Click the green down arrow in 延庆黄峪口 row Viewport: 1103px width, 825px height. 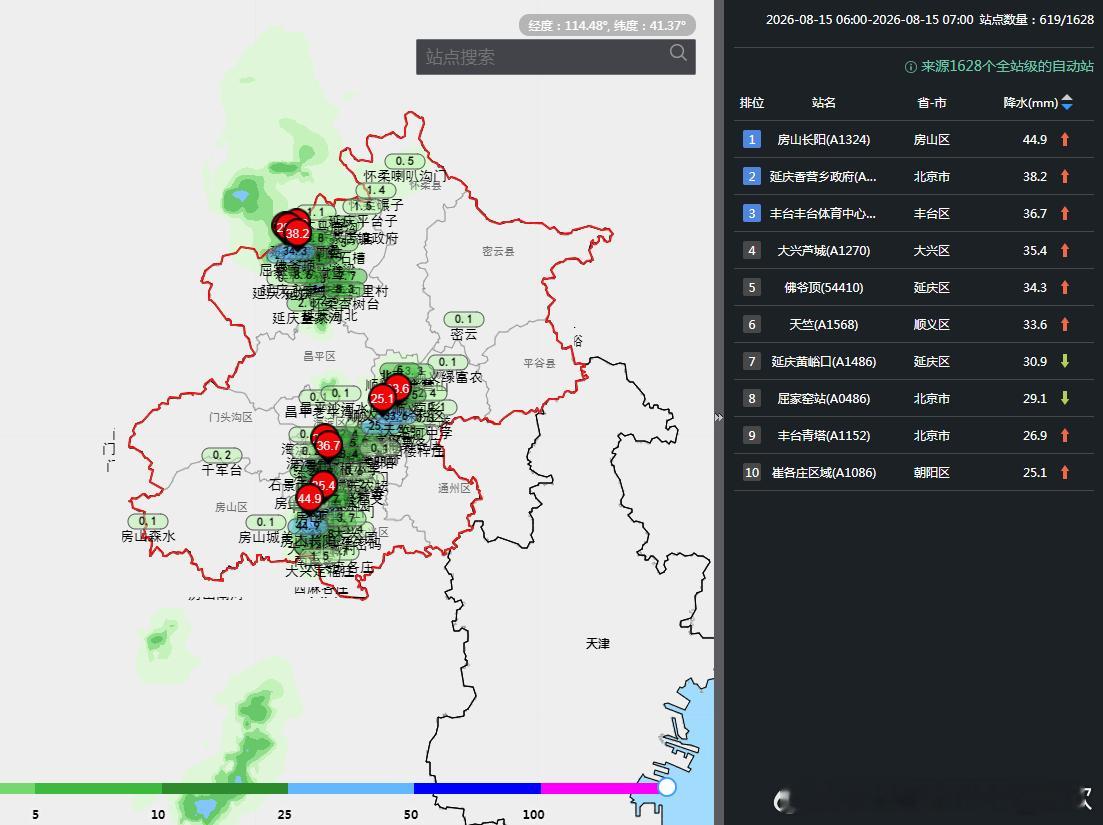[1065, 362]
